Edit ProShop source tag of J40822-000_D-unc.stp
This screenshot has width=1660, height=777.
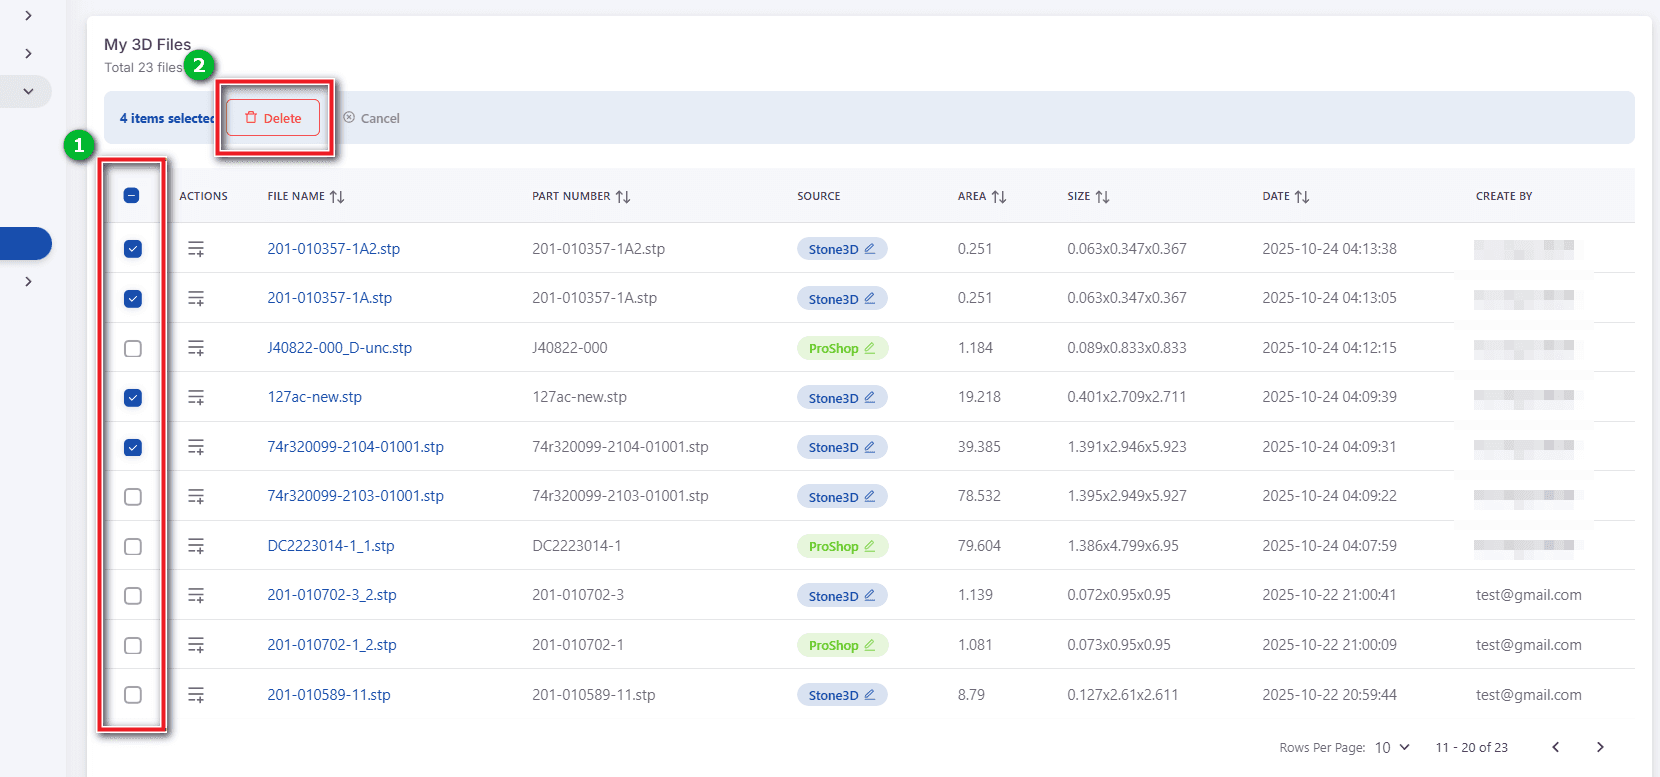tap(870, 347)
